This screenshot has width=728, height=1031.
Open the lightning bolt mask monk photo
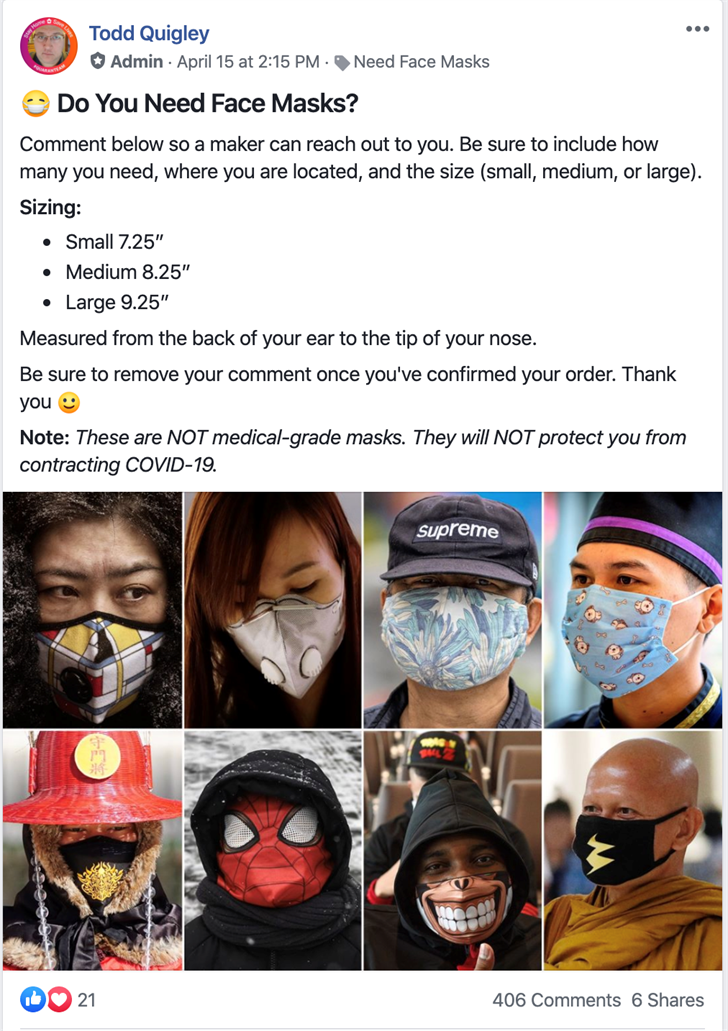click(633, 850)
